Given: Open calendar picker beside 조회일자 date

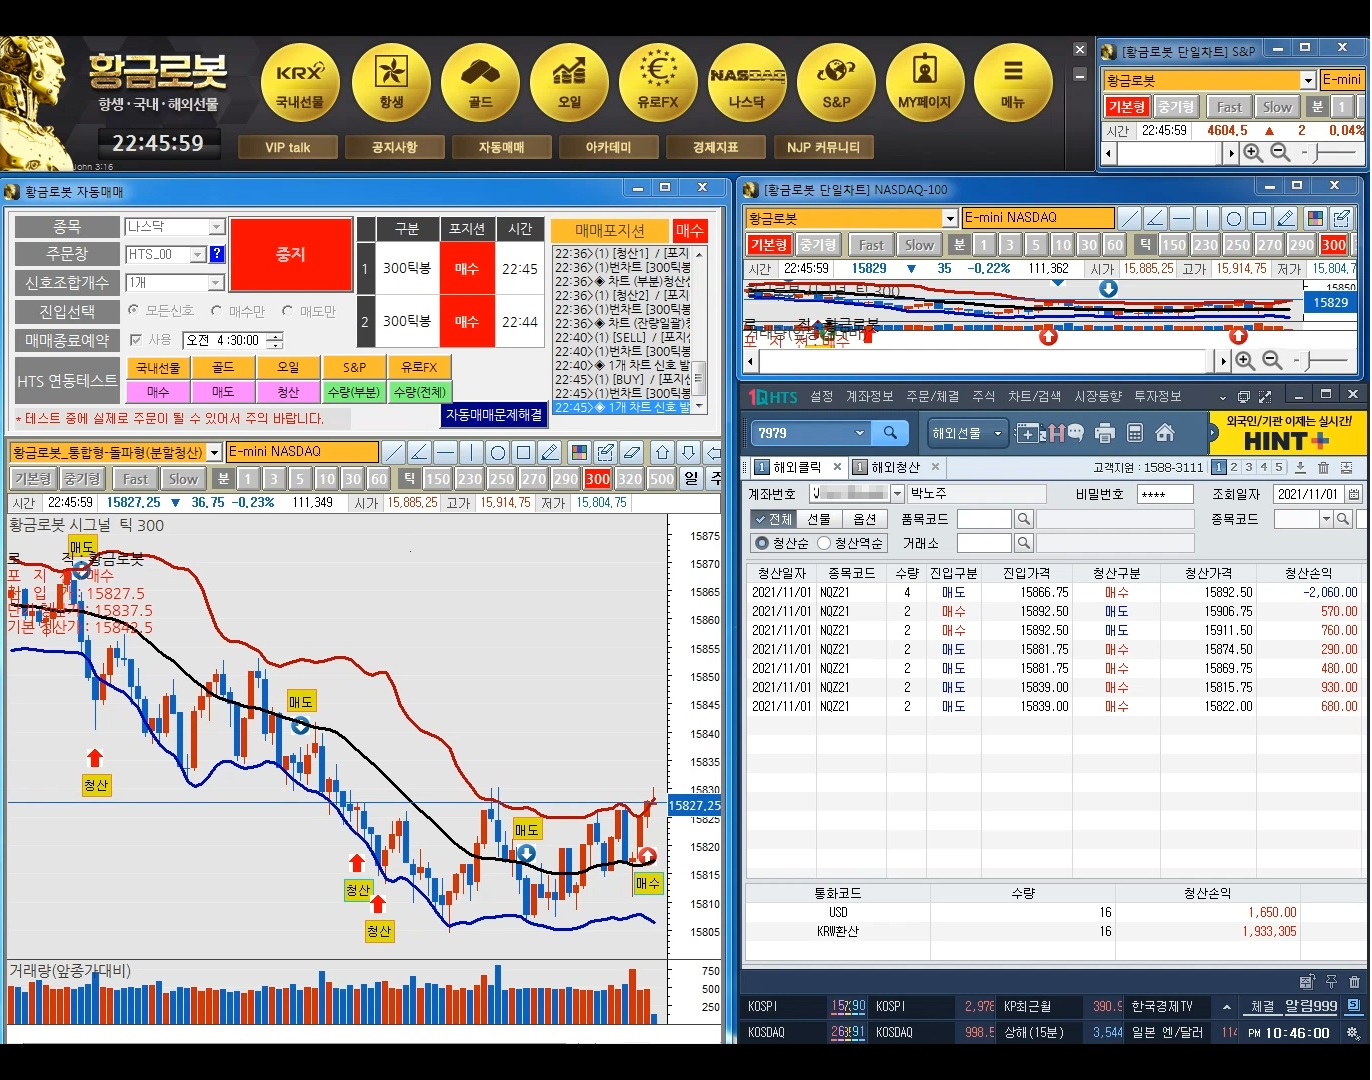Looking at the screenshot, I should pyautogui.click(x=1354, y=494).
